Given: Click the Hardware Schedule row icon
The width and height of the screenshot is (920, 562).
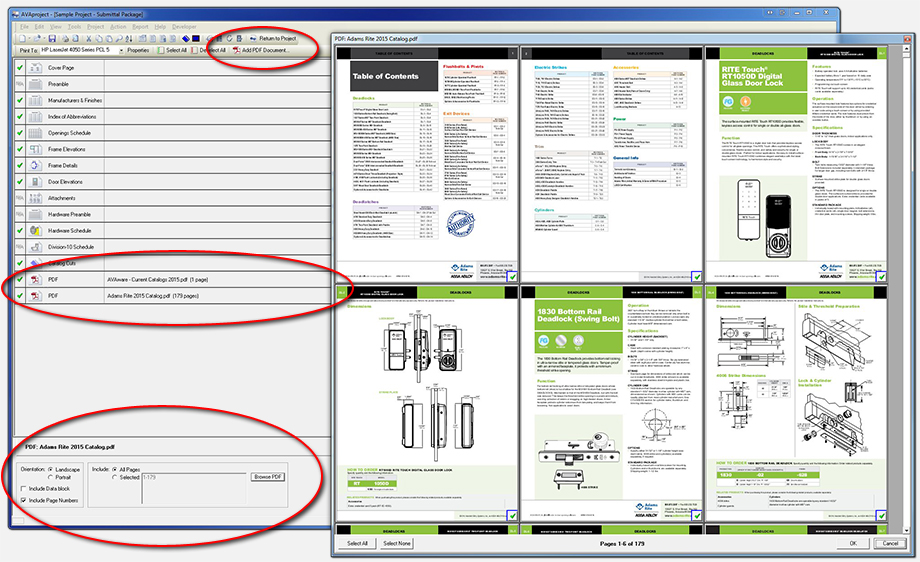Looking at the screenshot, I should click(x=36, y=230).
